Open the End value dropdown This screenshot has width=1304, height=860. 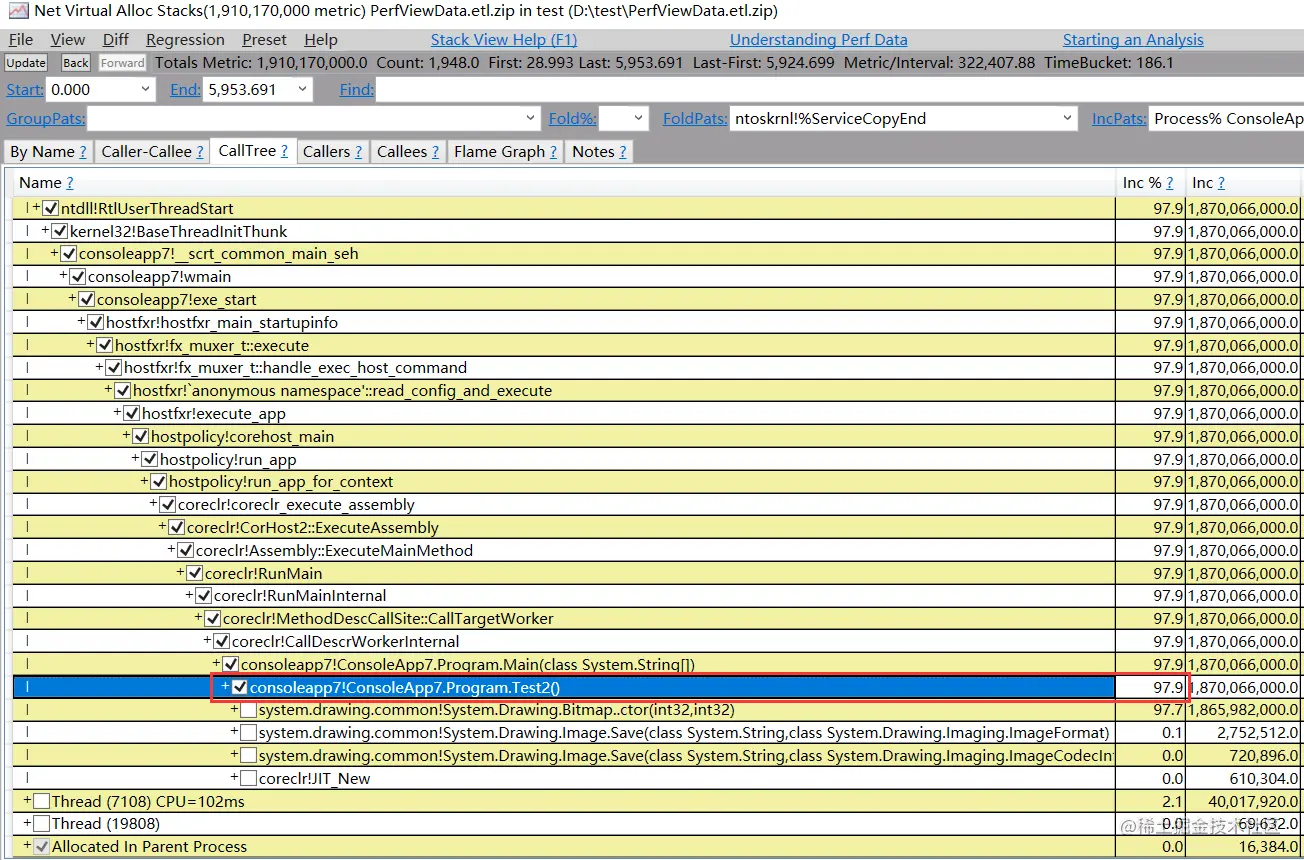point(302,90)
